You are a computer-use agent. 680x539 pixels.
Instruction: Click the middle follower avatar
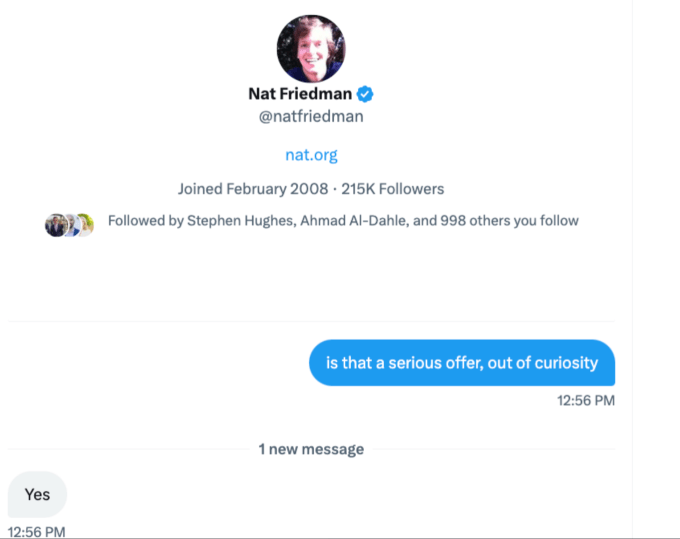(70, 224)
